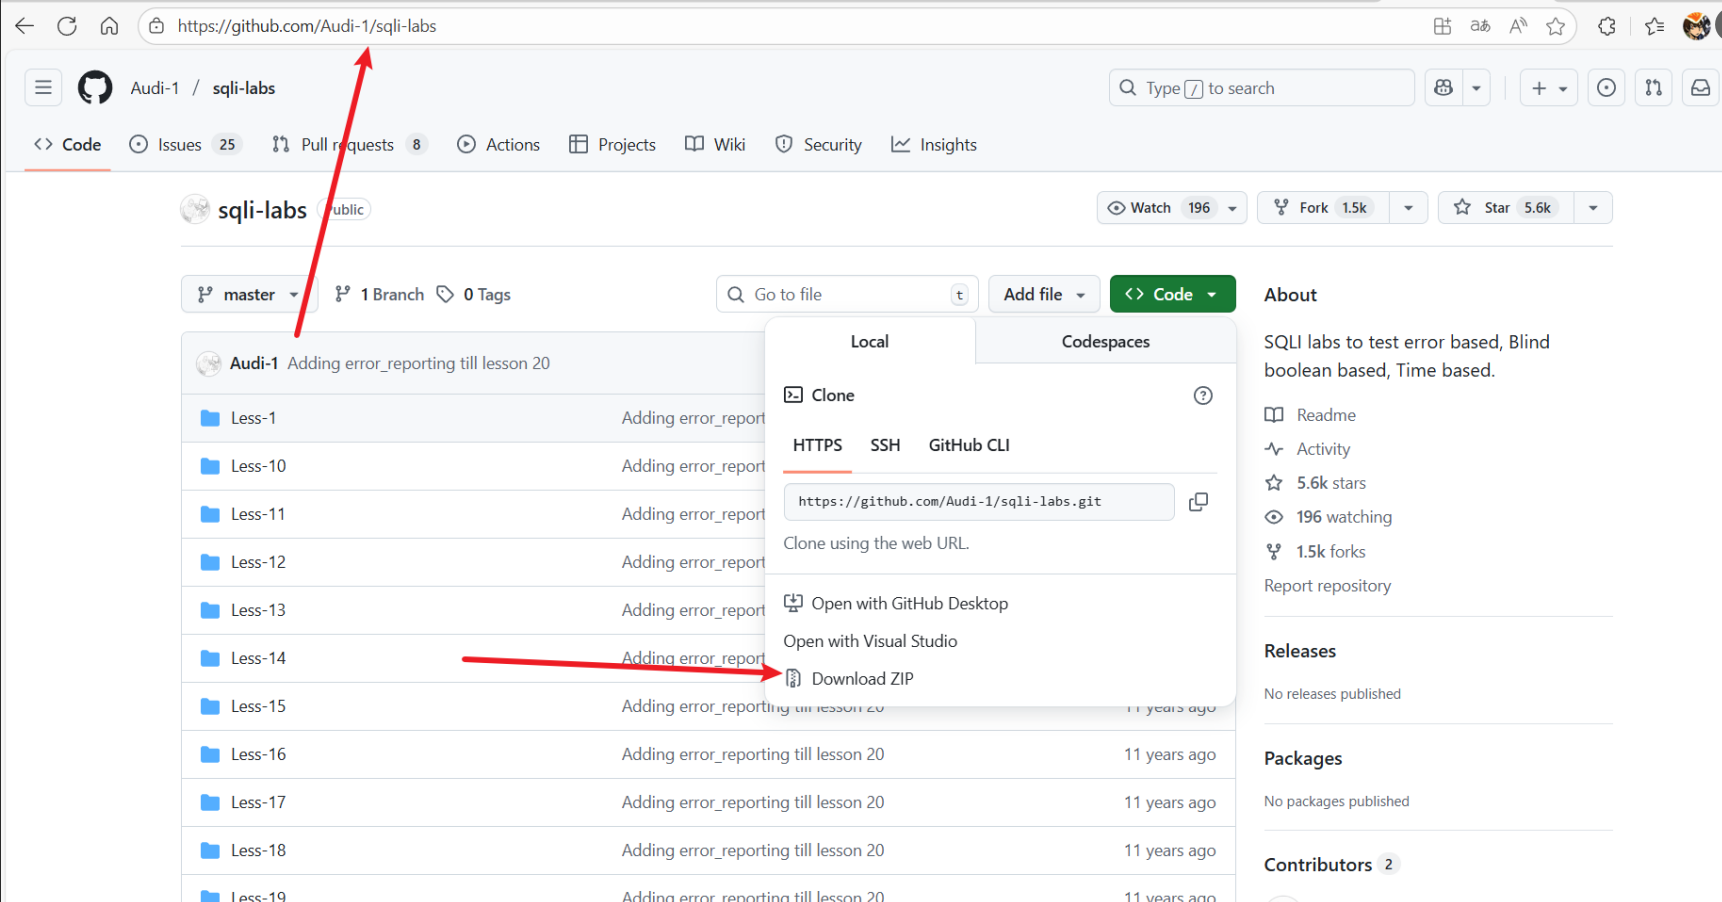Click the Fork button
Screen dimensions: 1722x902
coord(1323,208)
